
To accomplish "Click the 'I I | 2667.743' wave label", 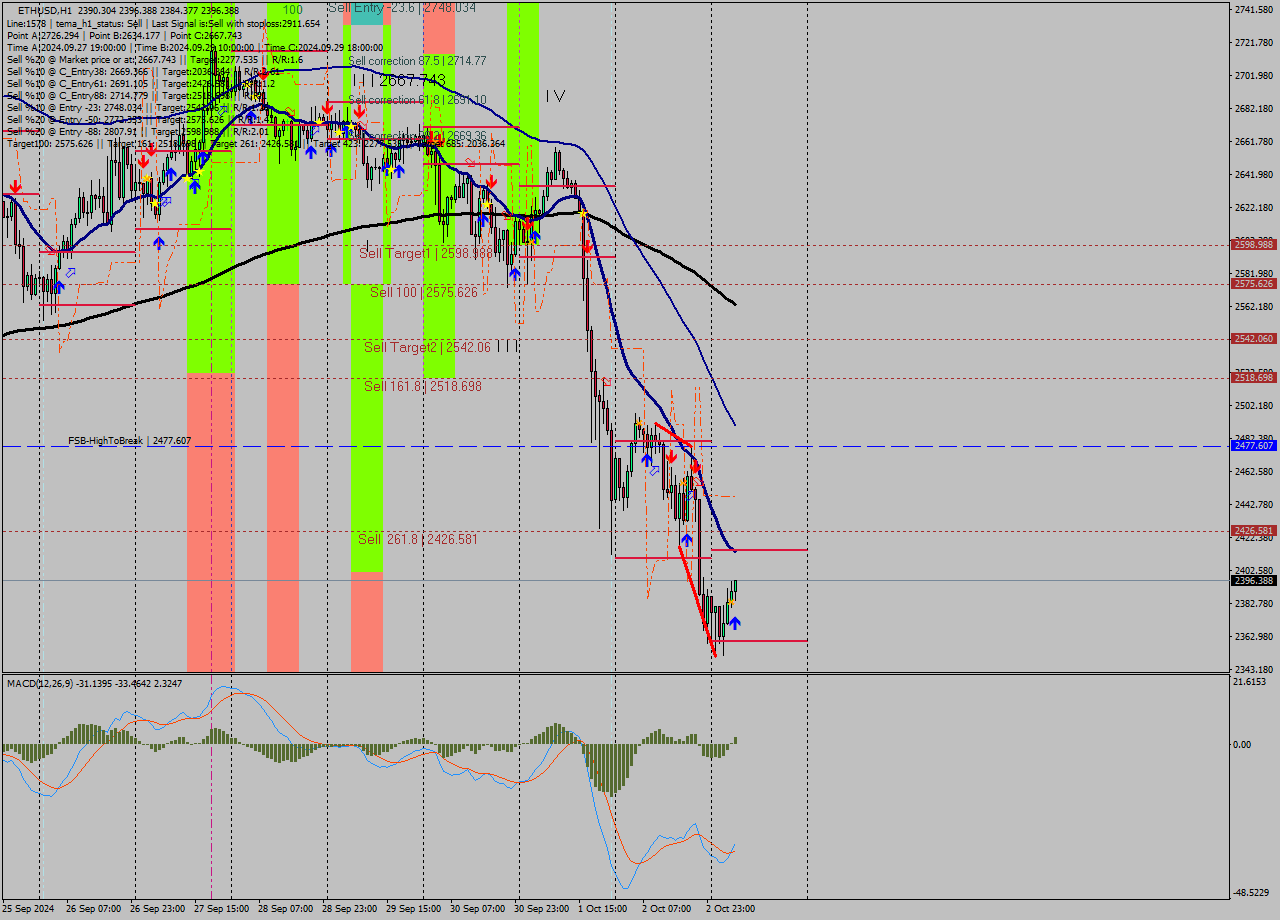I will [398, 80].
